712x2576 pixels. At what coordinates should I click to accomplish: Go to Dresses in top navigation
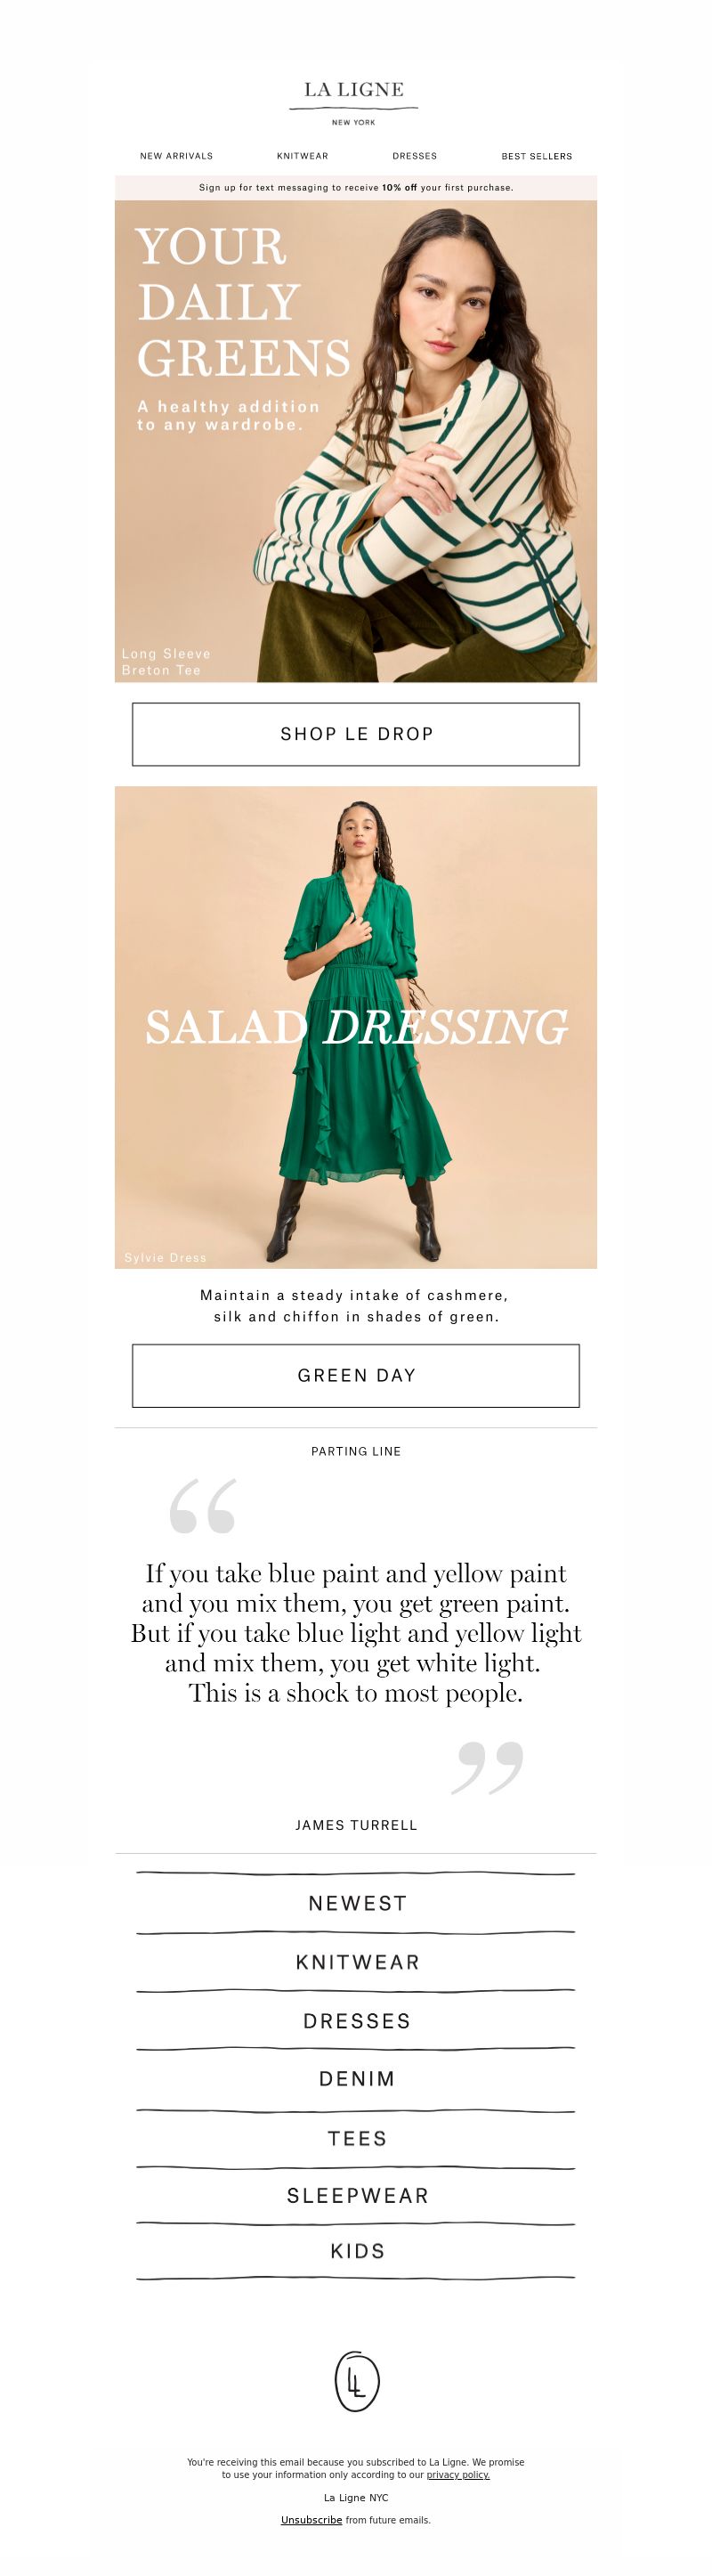pyautogui.click(x=414, y=156)
